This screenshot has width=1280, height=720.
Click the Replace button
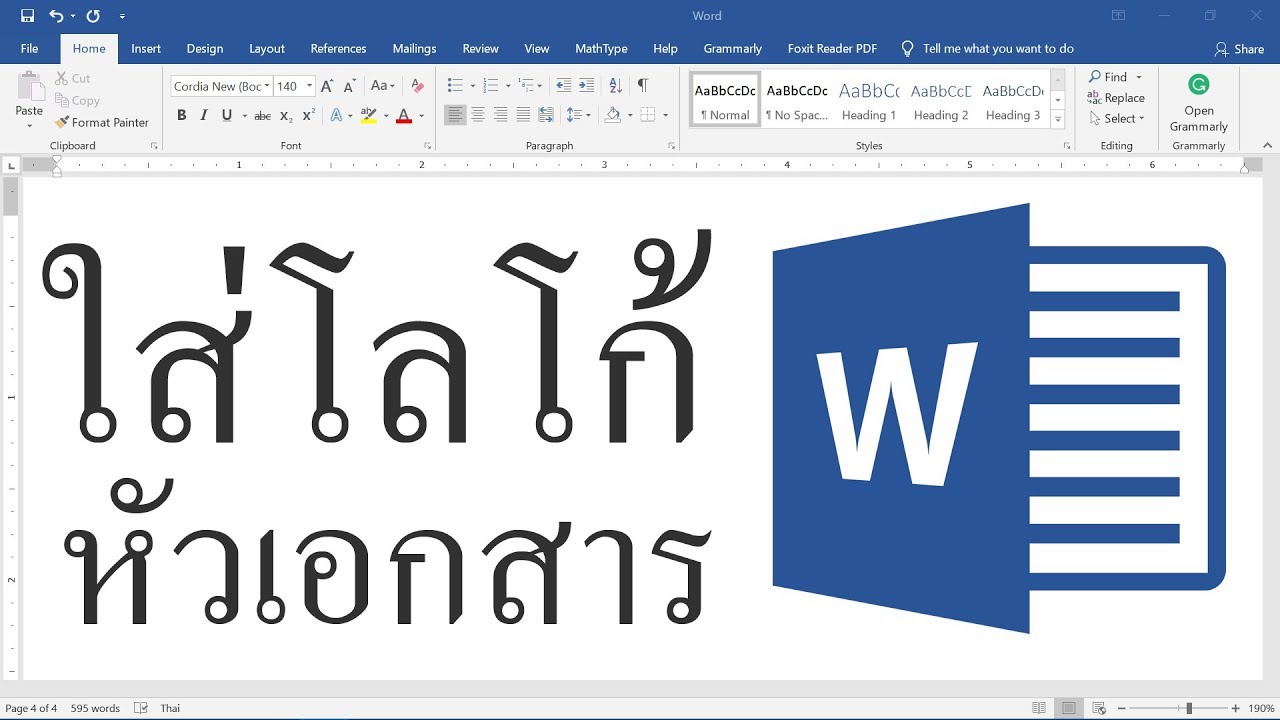[x=1116, y=98]
